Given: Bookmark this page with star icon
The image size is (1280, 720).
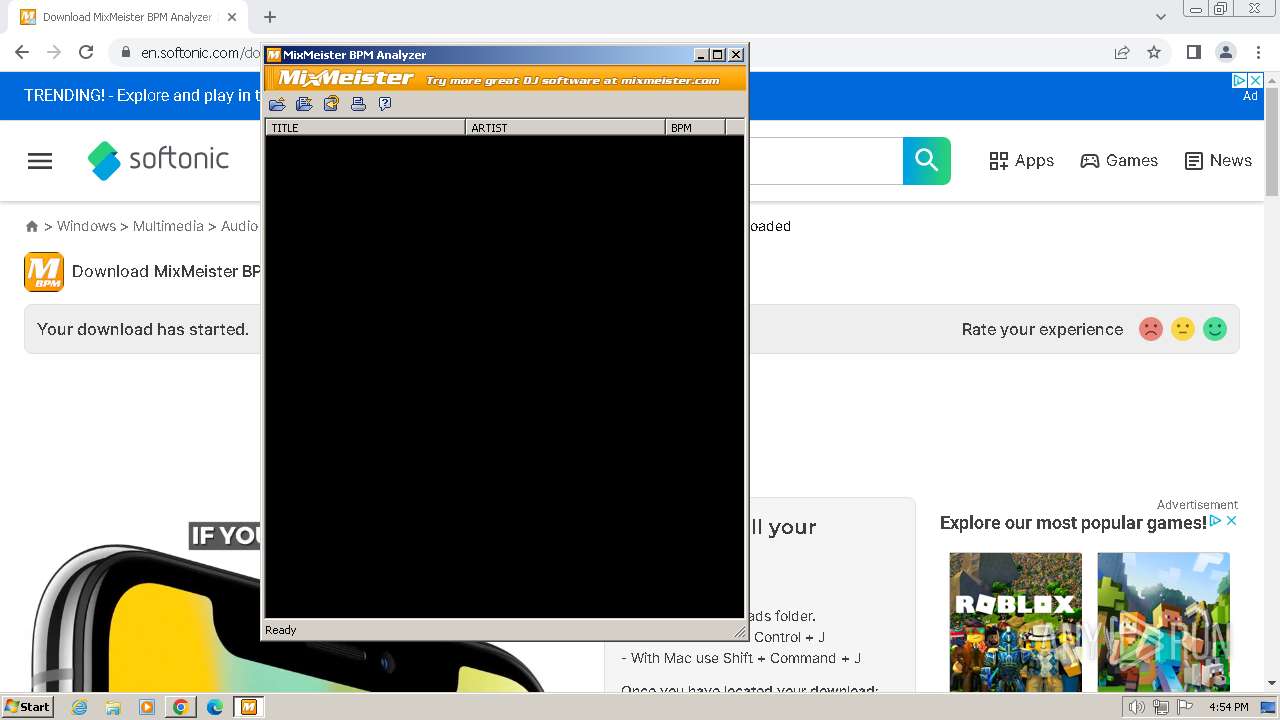Looking at the screenshot, I should click(1154, 52).
